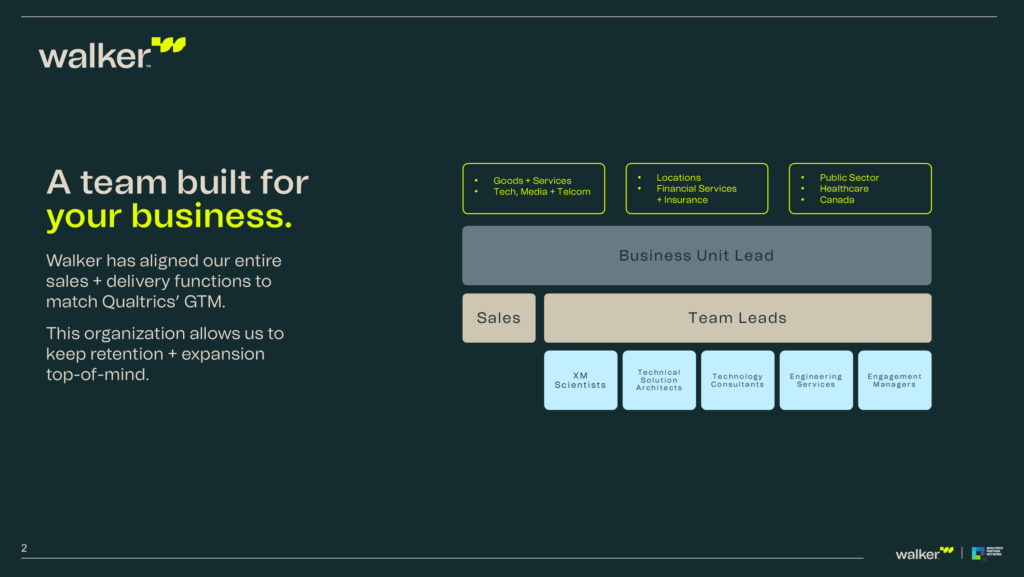Click the slide number 2
Image resolution: width=1024 pixels, height=577 pixels.
[24, 548]
